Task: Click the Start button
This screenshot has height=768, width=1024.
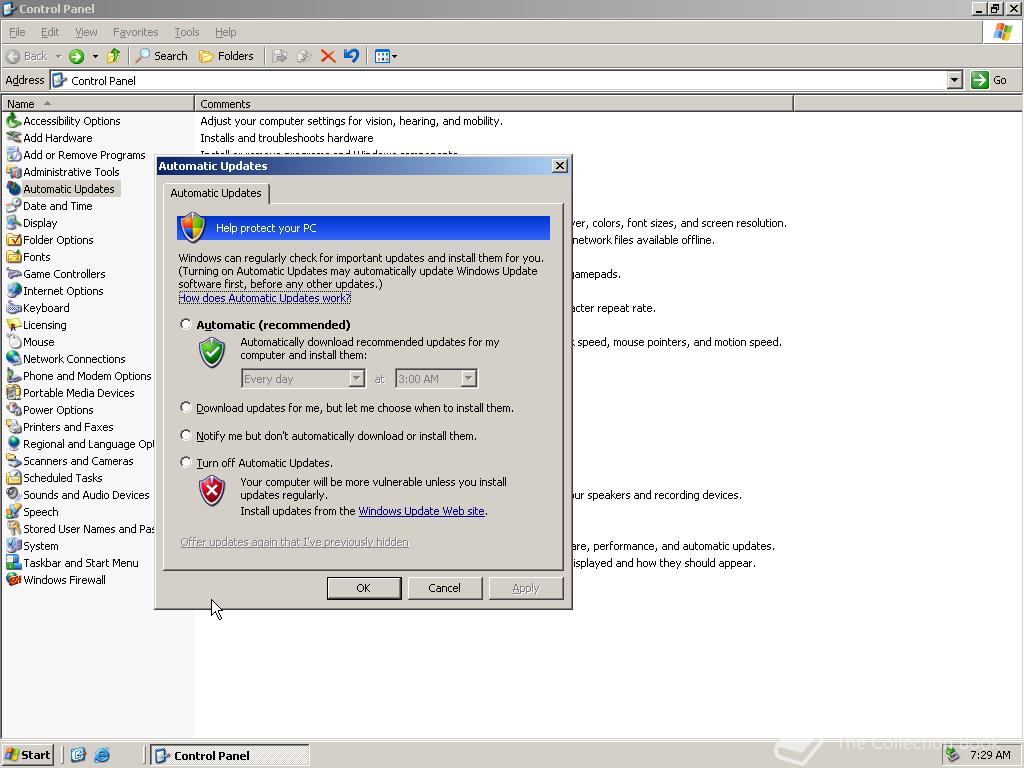Action: click(x=27, y=755)
